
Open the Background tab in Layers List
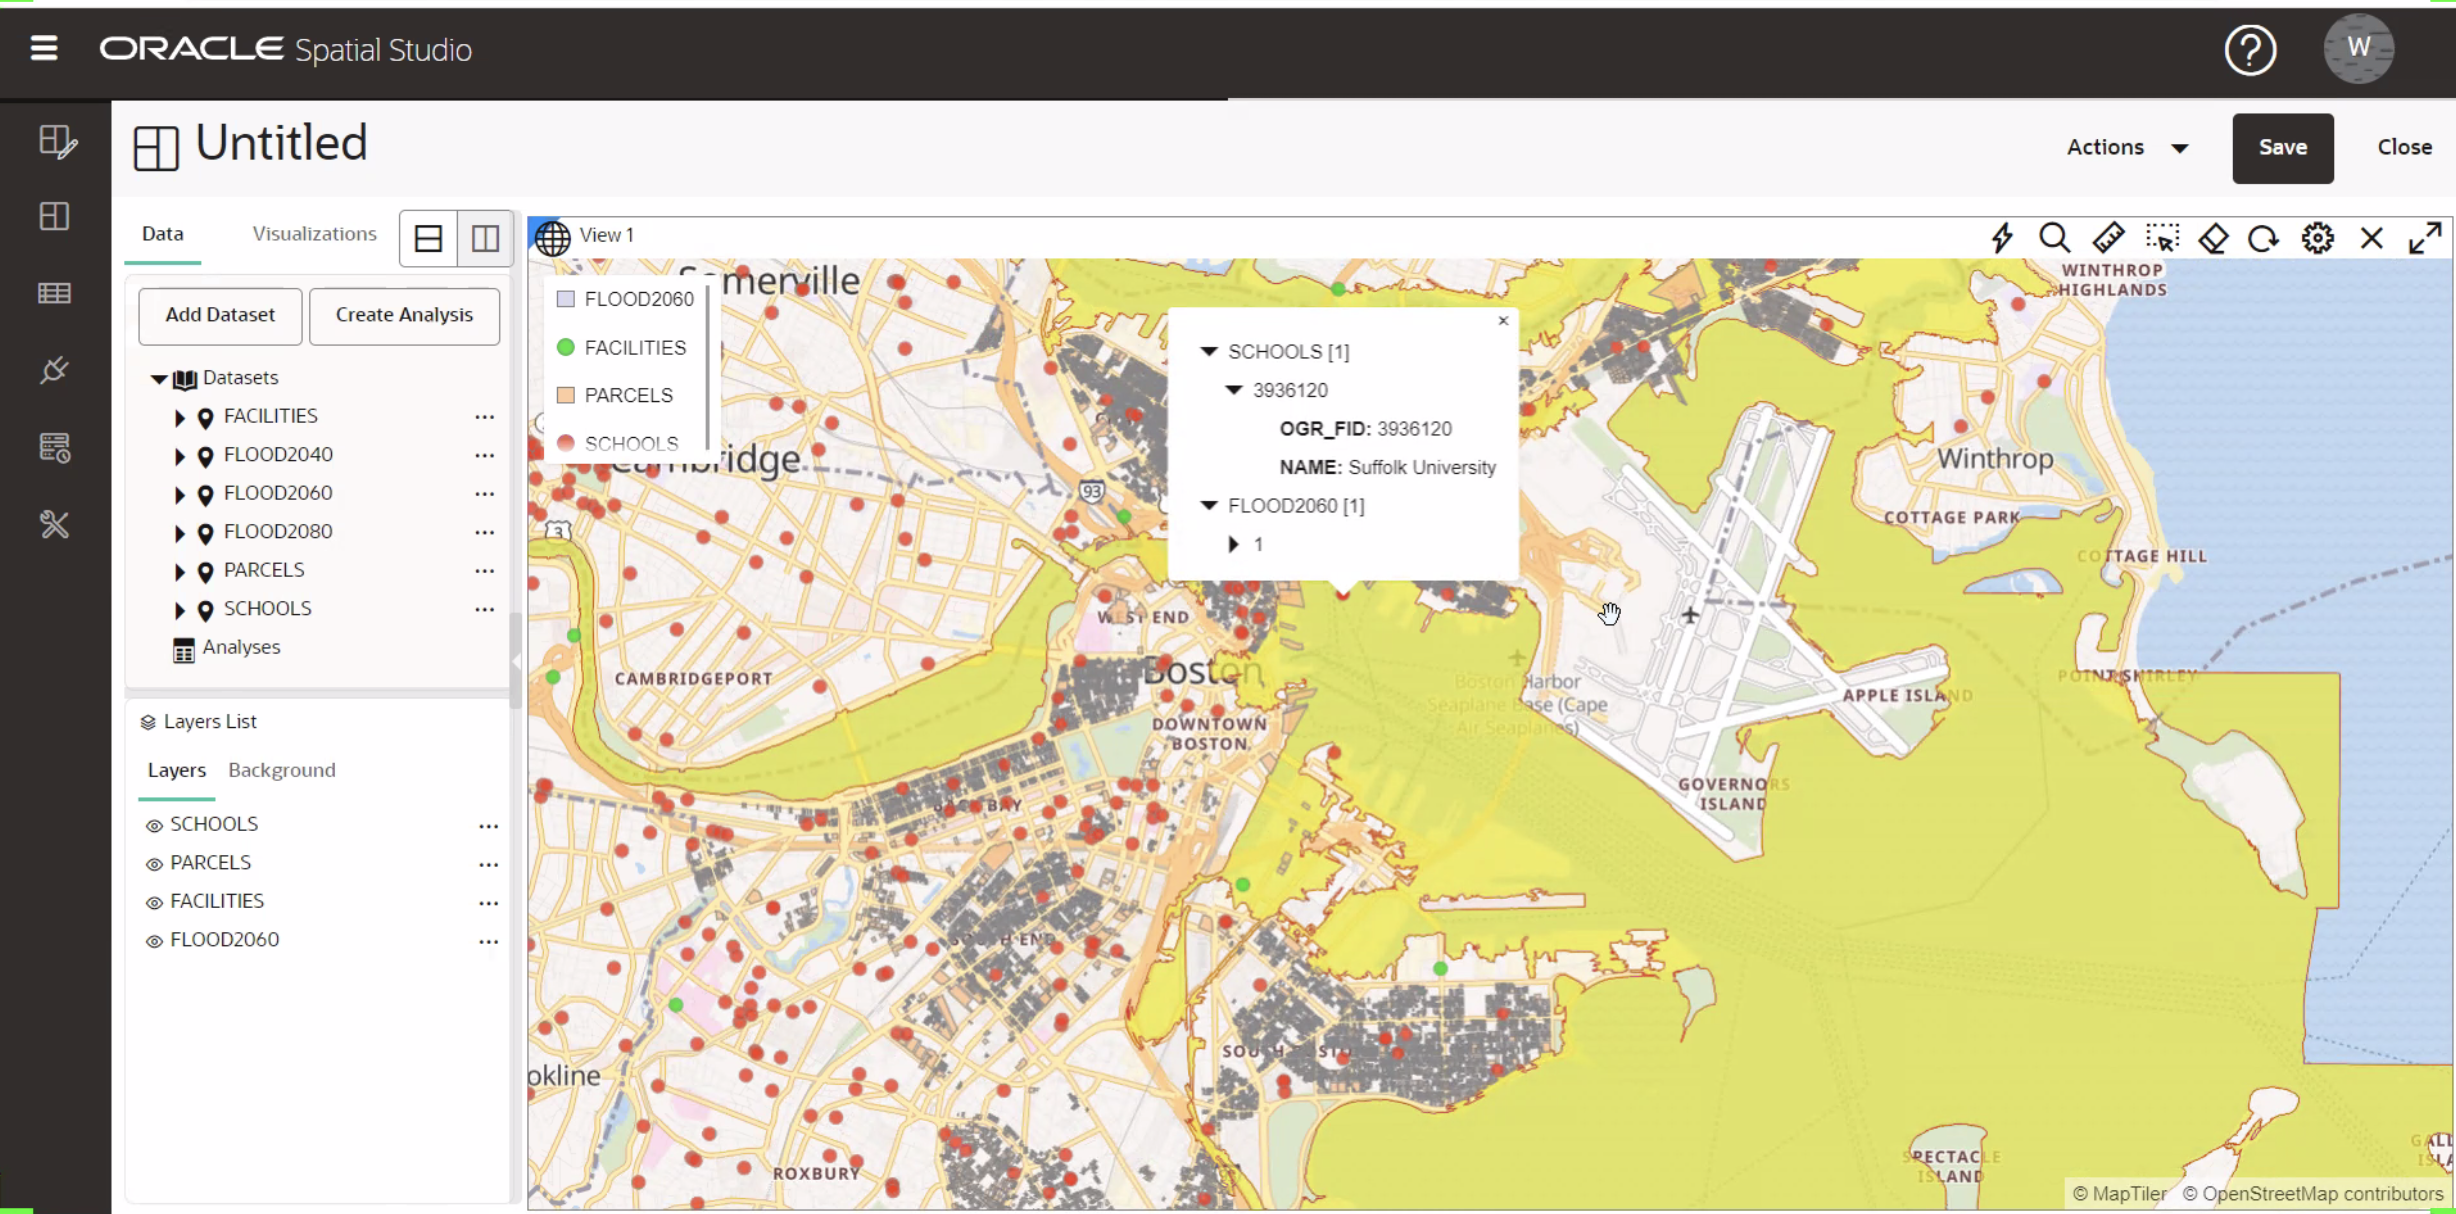coord(282,770)
